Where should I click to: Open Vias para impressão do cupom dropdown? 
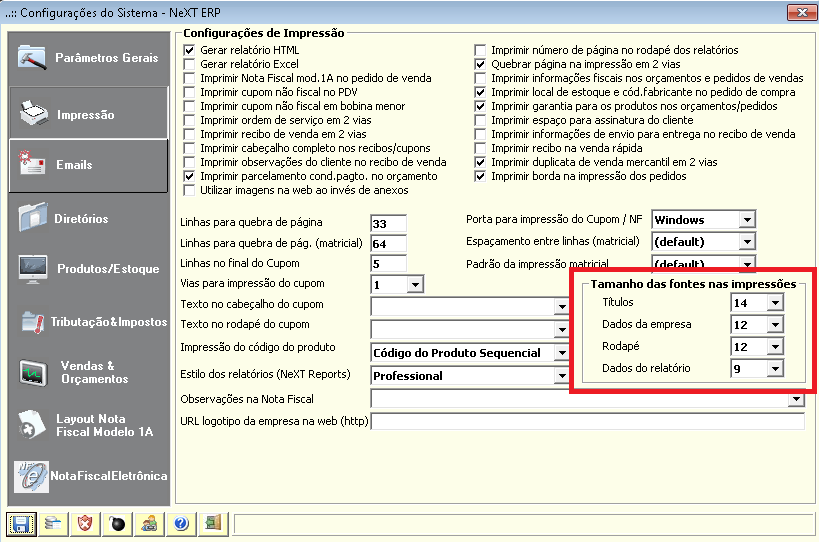coord(415,285)
